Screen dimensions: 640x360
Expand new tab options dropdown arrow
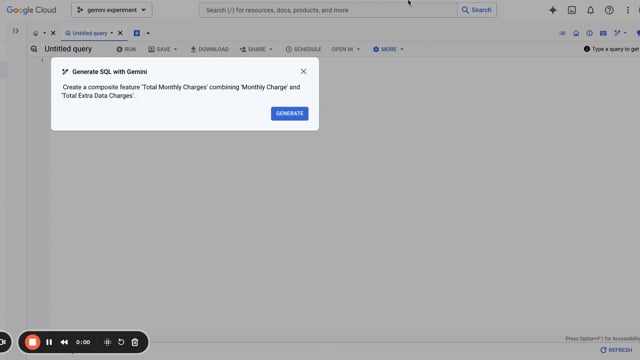point(148,33)
